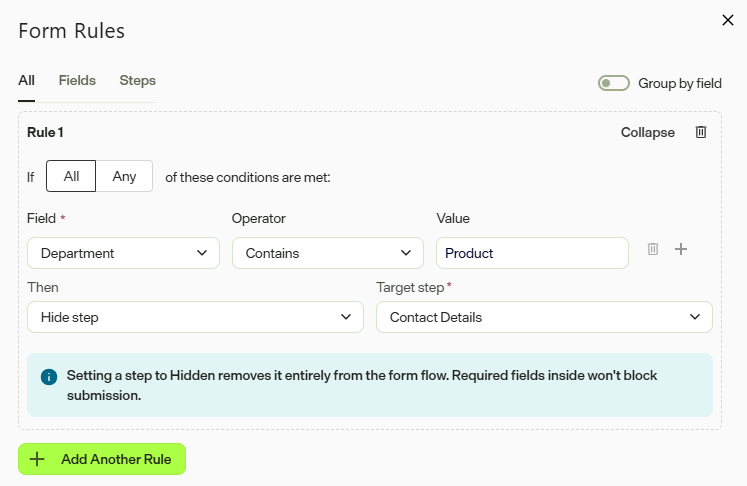The image size is (747, 486).
Task: Delete Rule 1 with trash icon
Action: (700, 132)
